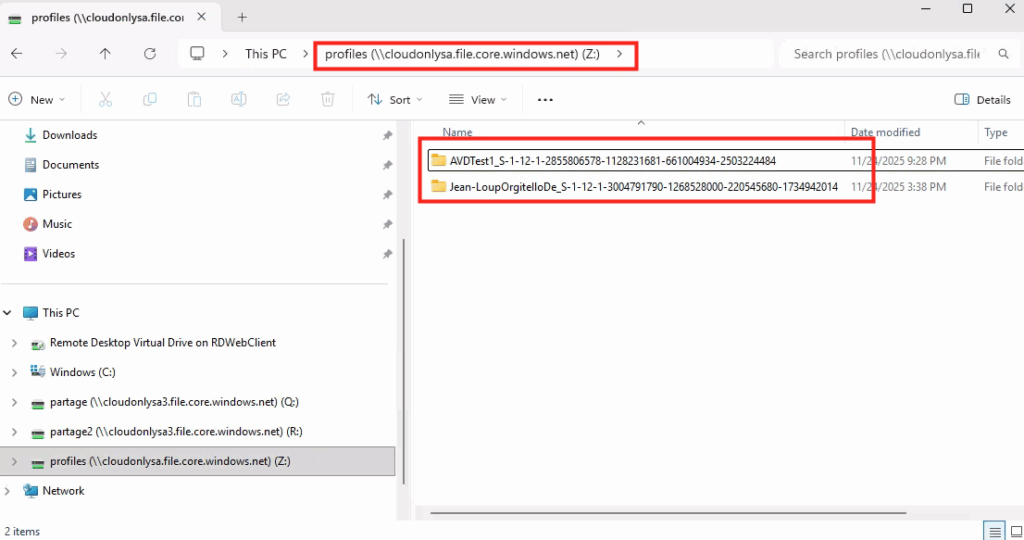
Task: Open the Sort dropdown menu
Action: (x=395, y=99)
